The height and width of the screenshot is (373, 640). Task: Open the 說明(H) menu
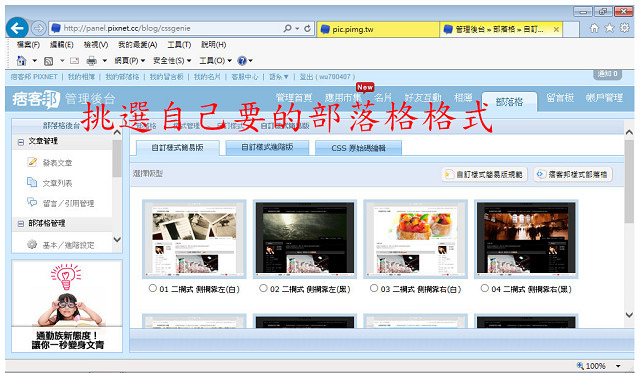pos(213,44)
